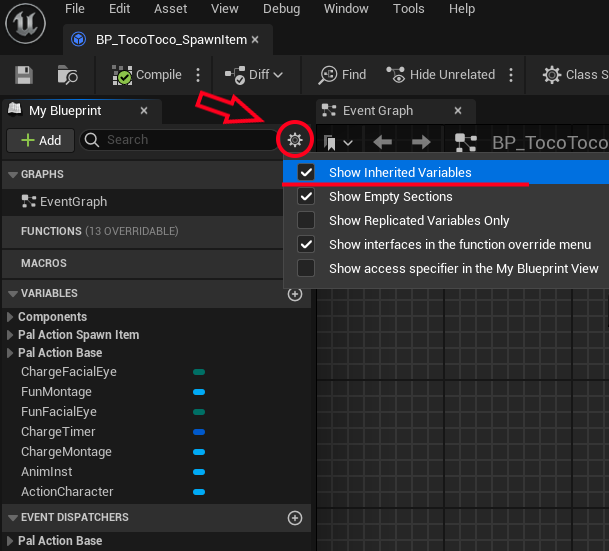Collapse the VARIABLES section
609x551 pixels.
coord(13,293)
